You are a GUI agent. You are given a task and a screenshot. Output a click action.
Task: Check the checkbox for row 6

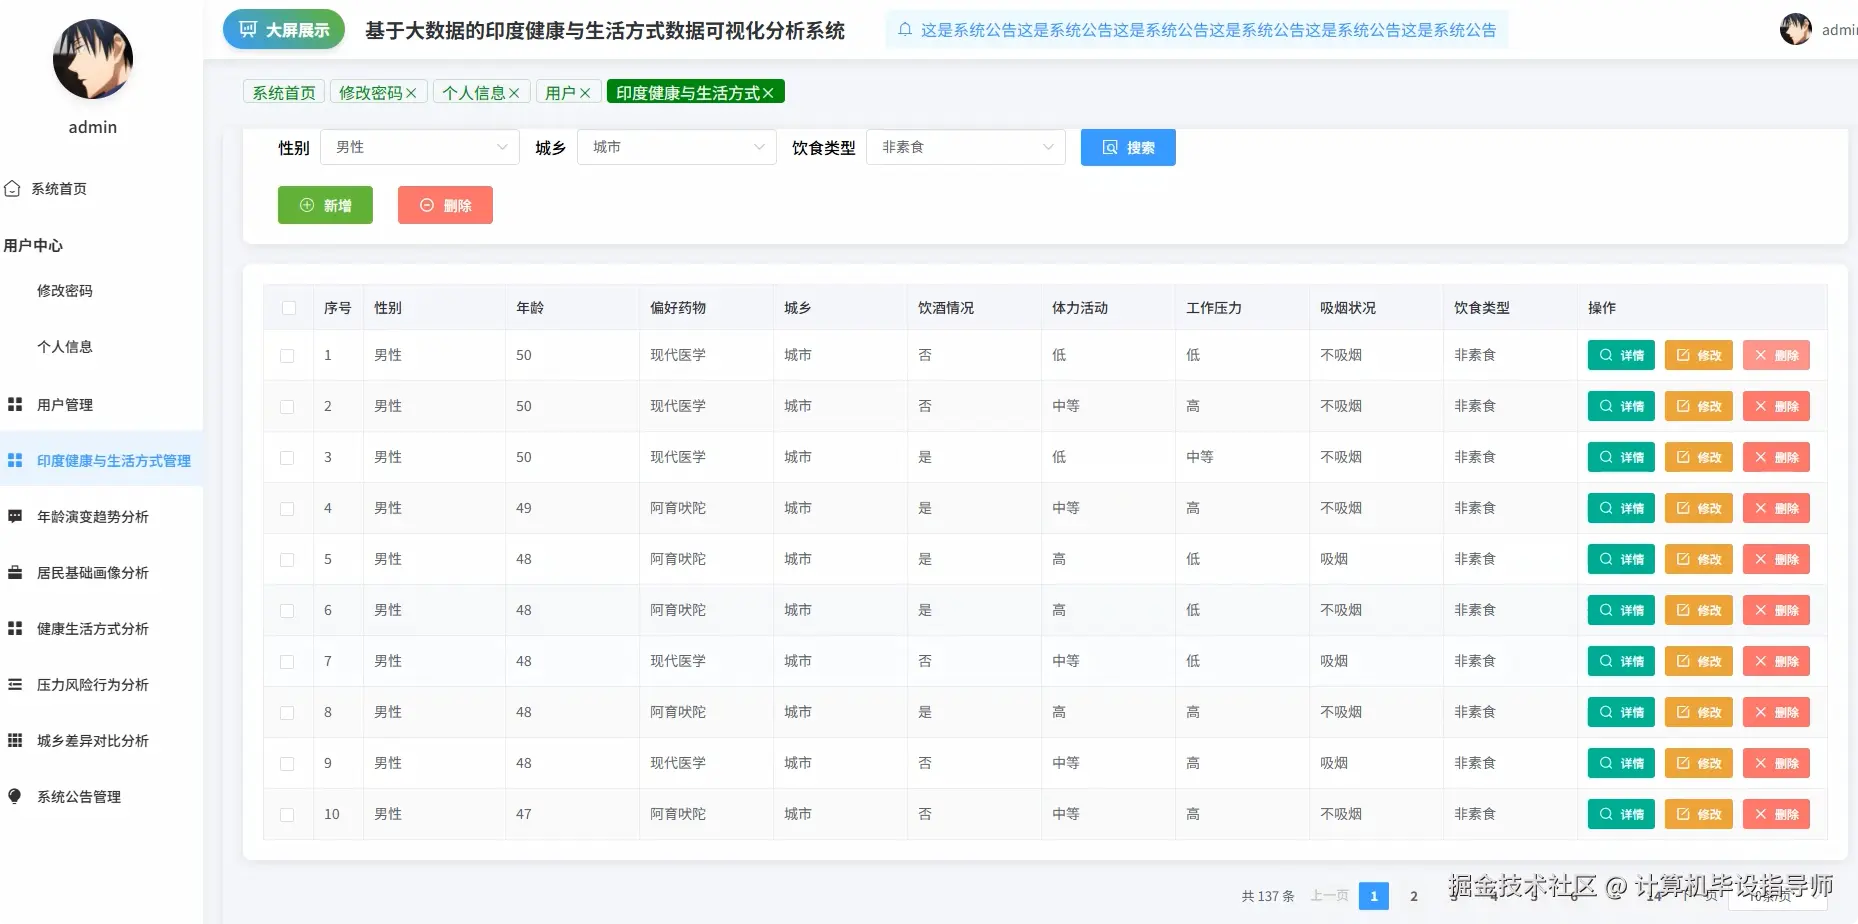tap(287, 610)
